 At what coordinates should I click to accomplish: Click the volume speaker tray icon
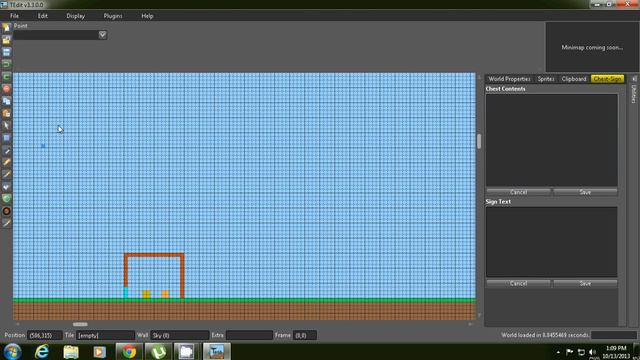click(x=593, y=352)
